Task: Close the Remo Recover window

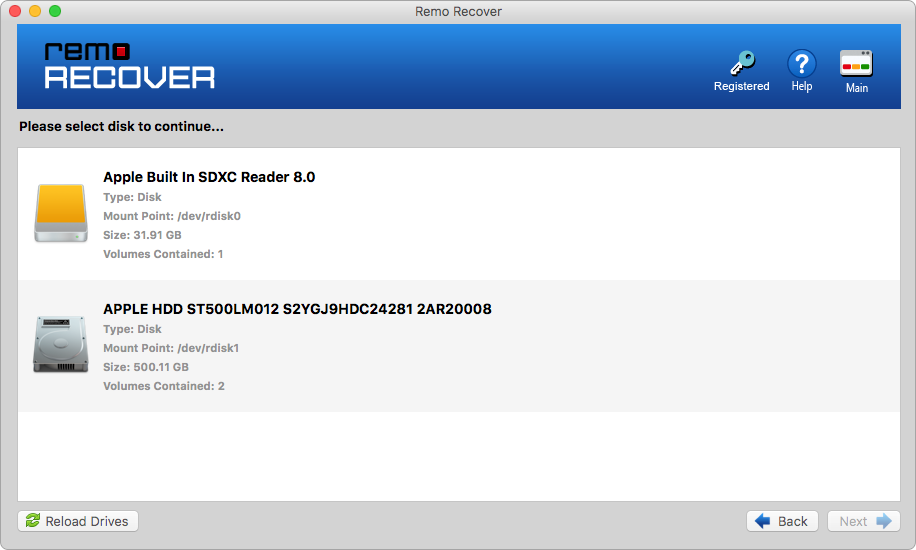Action: pos(15,11)
